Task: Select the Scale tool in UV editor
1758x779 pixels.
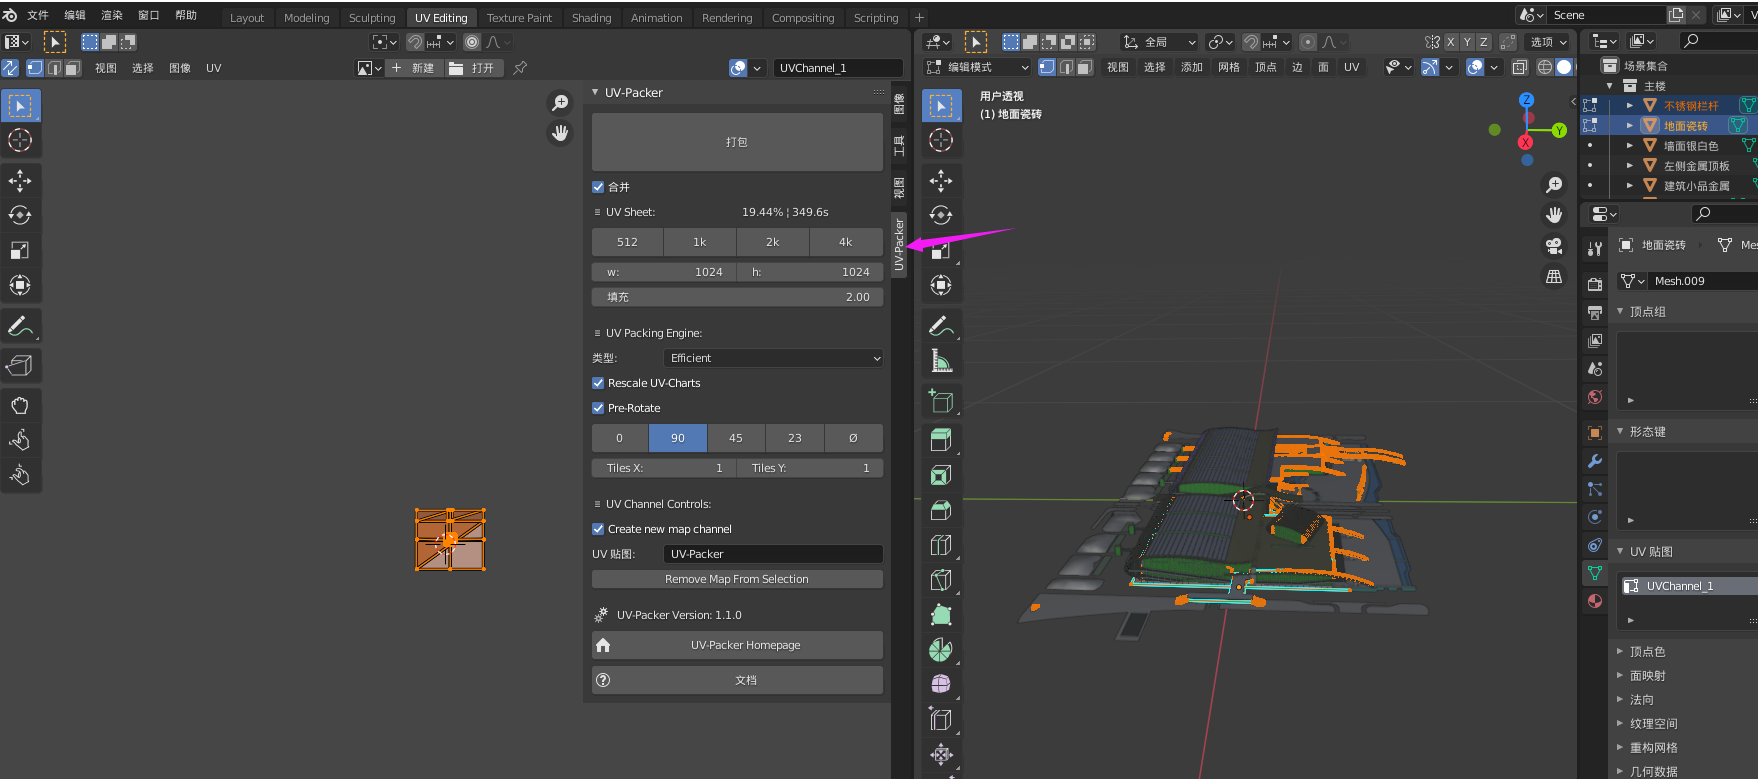Action: [20, 250]
